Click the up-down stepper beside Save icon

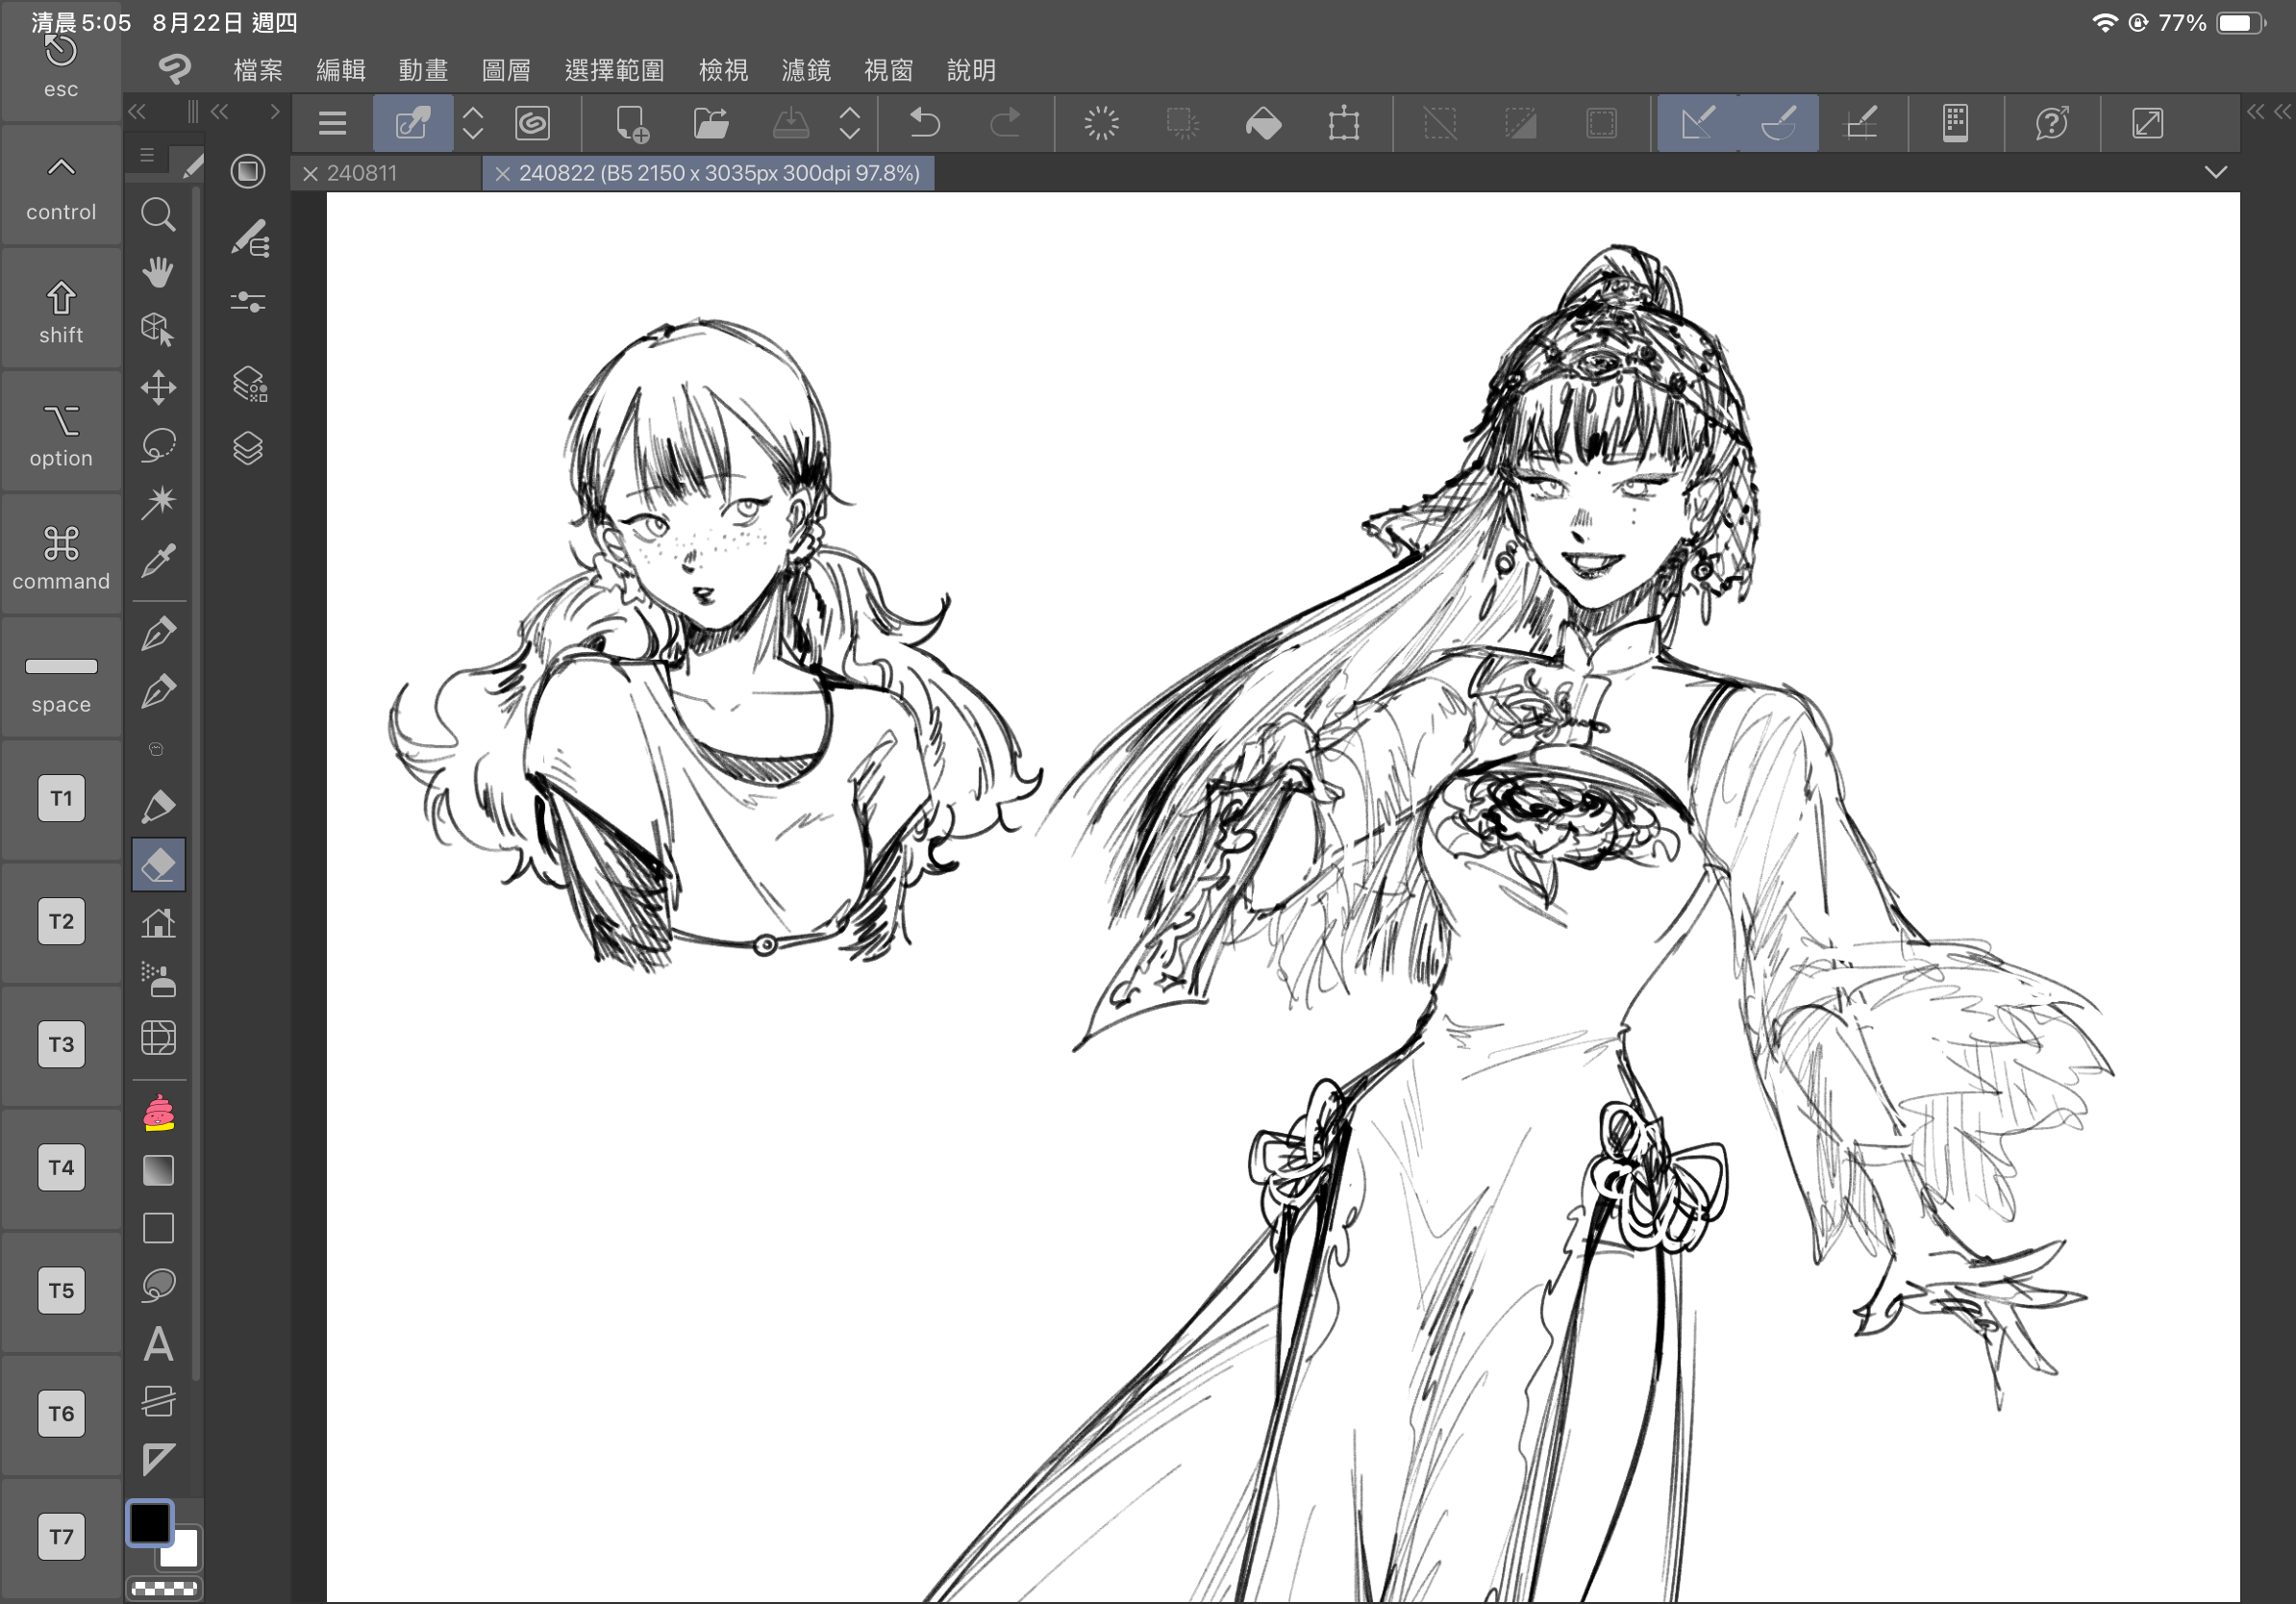tap(850, 123)
